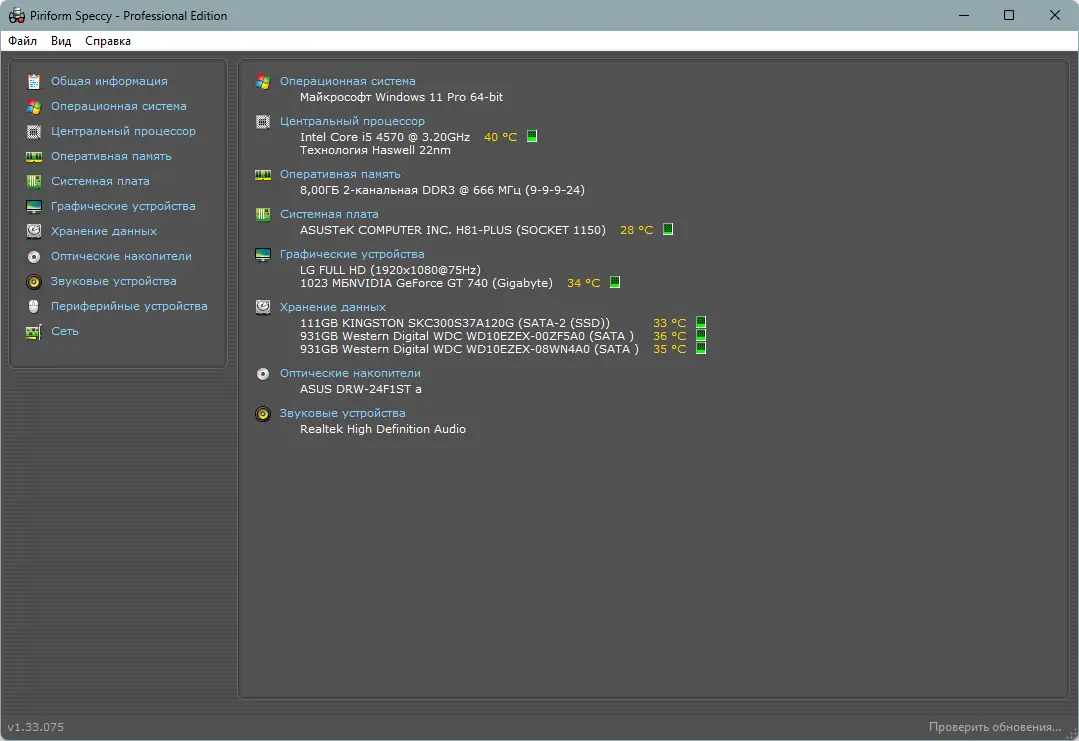Click the network card icon beside Сеть

pyautogui.click(x=34, y=332)
